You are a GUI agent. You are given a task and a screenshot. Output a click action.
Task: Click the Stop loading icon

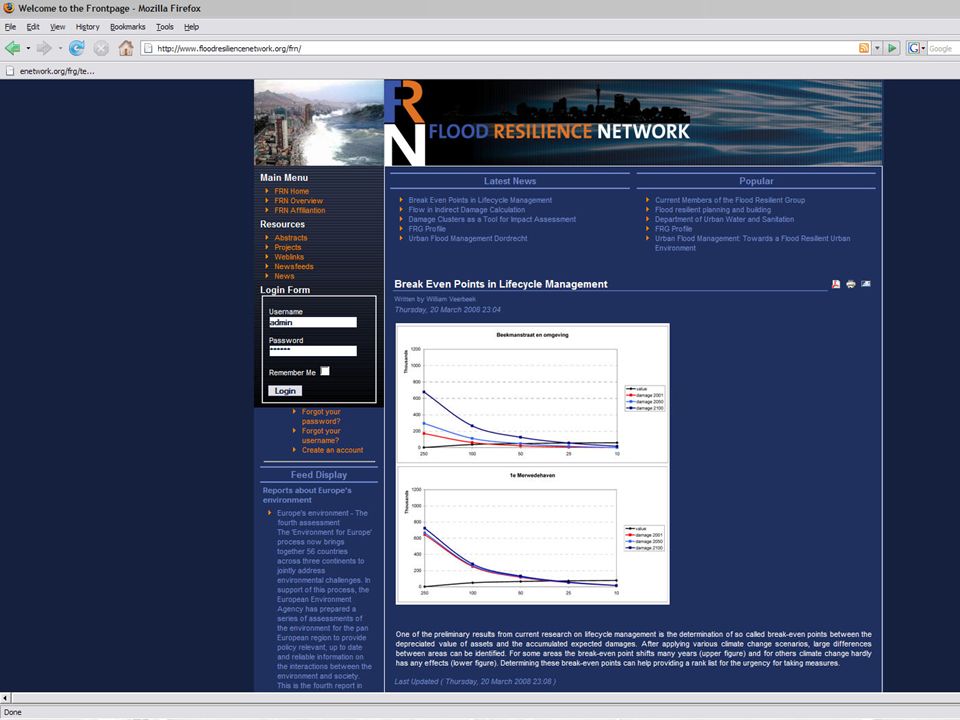pos(101,48)
